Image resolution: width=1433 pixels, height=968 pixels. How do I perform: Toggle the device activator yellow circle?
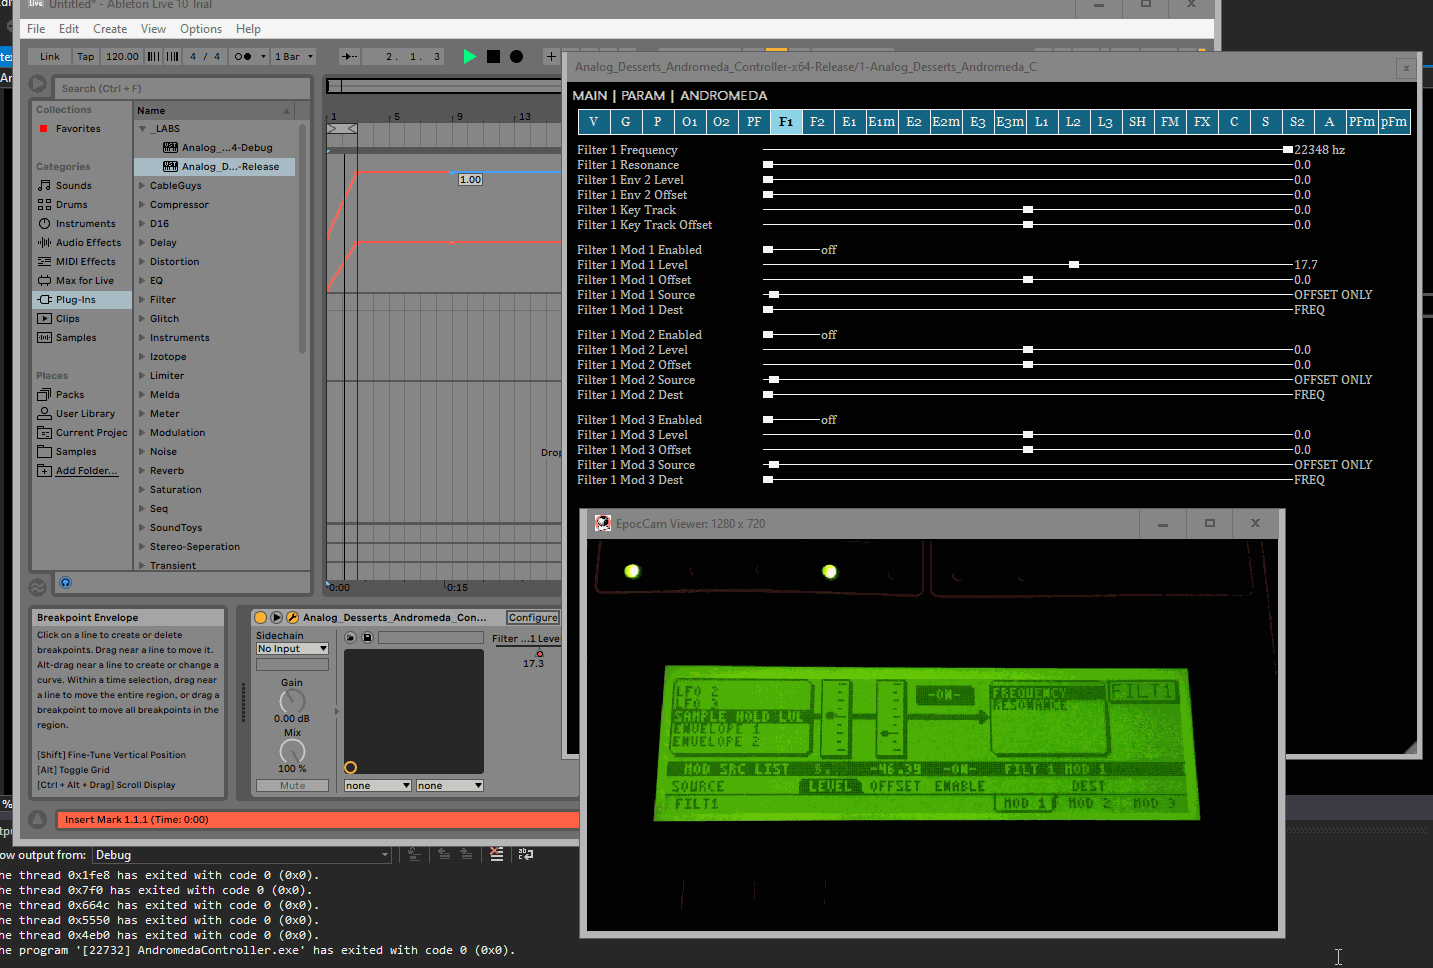point(261,618)
